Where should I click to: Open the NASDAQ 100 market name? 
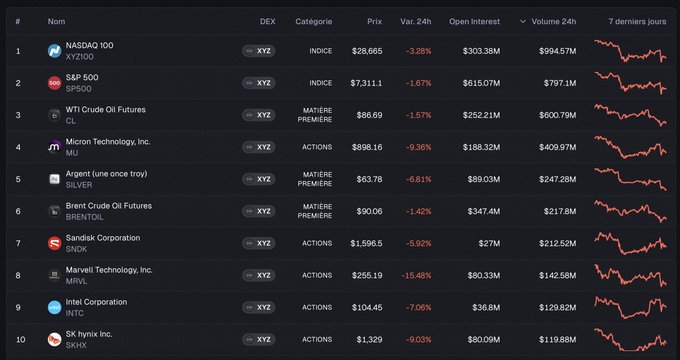click(x=89, y=46)
